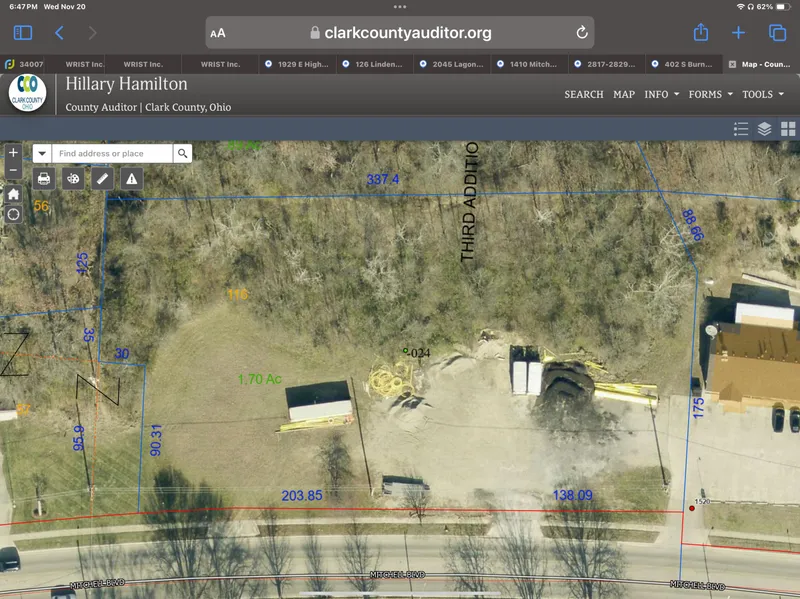
Task: Click the warning triangle tool icon
Action: coord(131,179)
